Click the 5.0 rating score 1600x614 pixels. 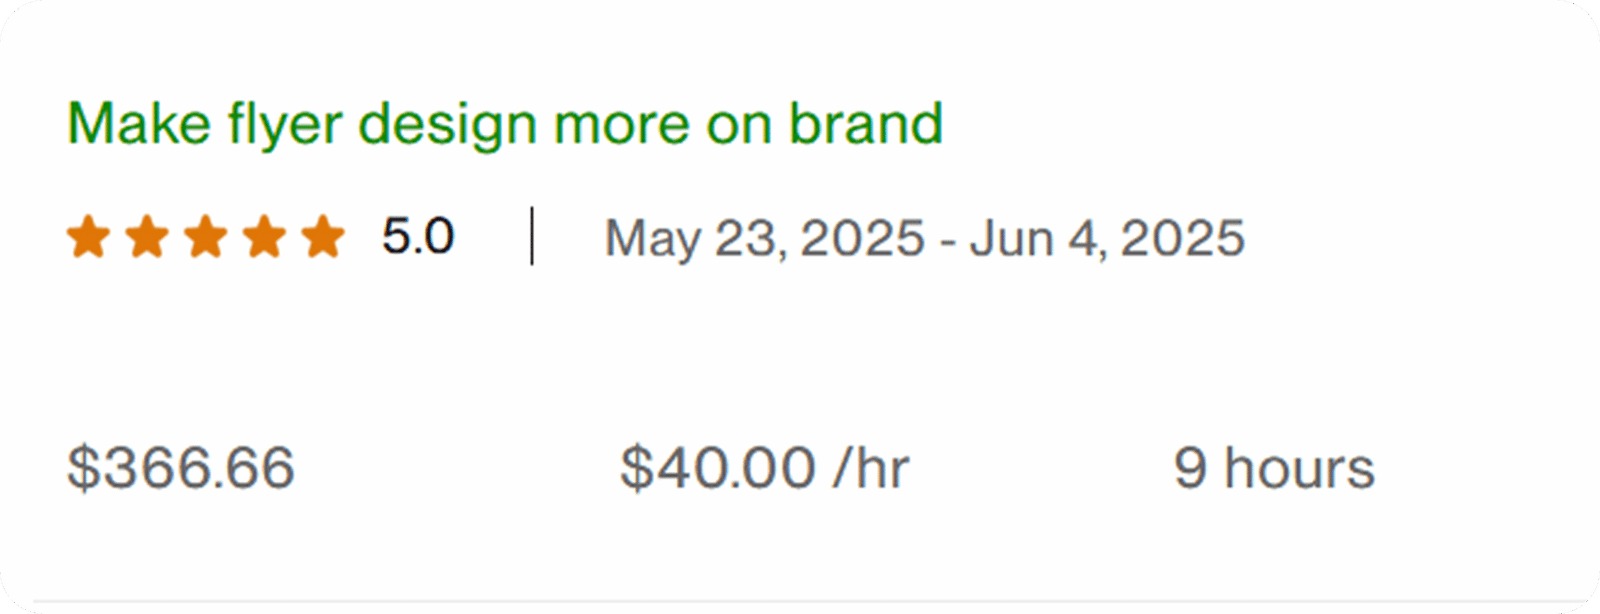point(418,237)
